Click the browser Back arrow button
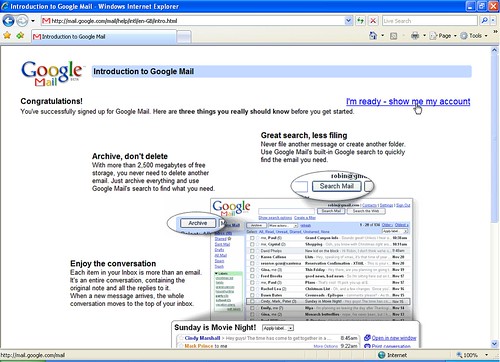The width and height of the screenshot is (500, 362). 8,21
